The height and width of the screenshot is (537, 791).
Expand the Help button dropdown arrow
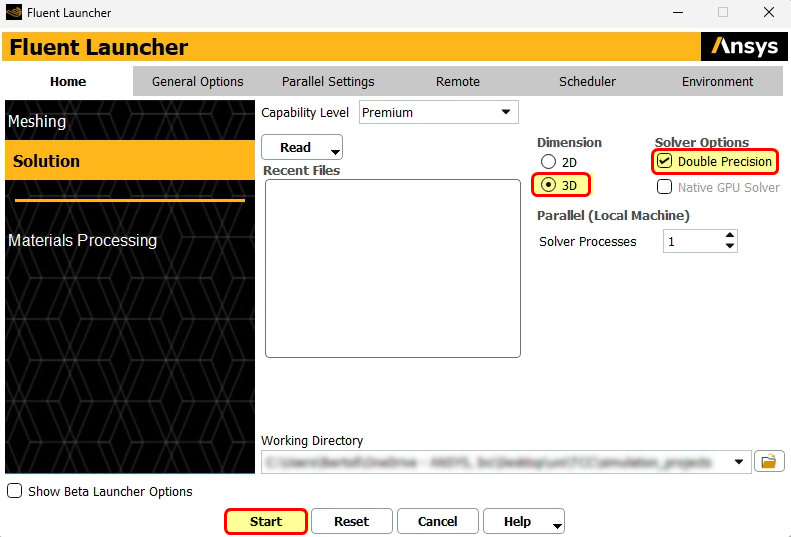pos(557,526)
